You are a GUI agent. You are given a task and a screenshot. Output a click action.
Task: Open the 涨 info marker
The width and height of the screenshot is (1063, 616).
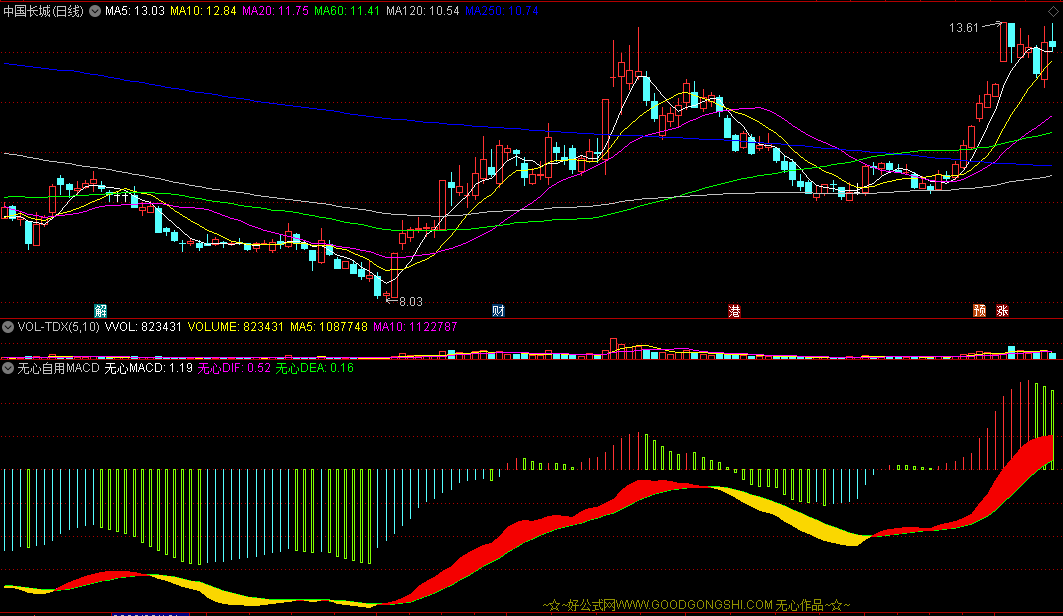(x=1003, y=311)
